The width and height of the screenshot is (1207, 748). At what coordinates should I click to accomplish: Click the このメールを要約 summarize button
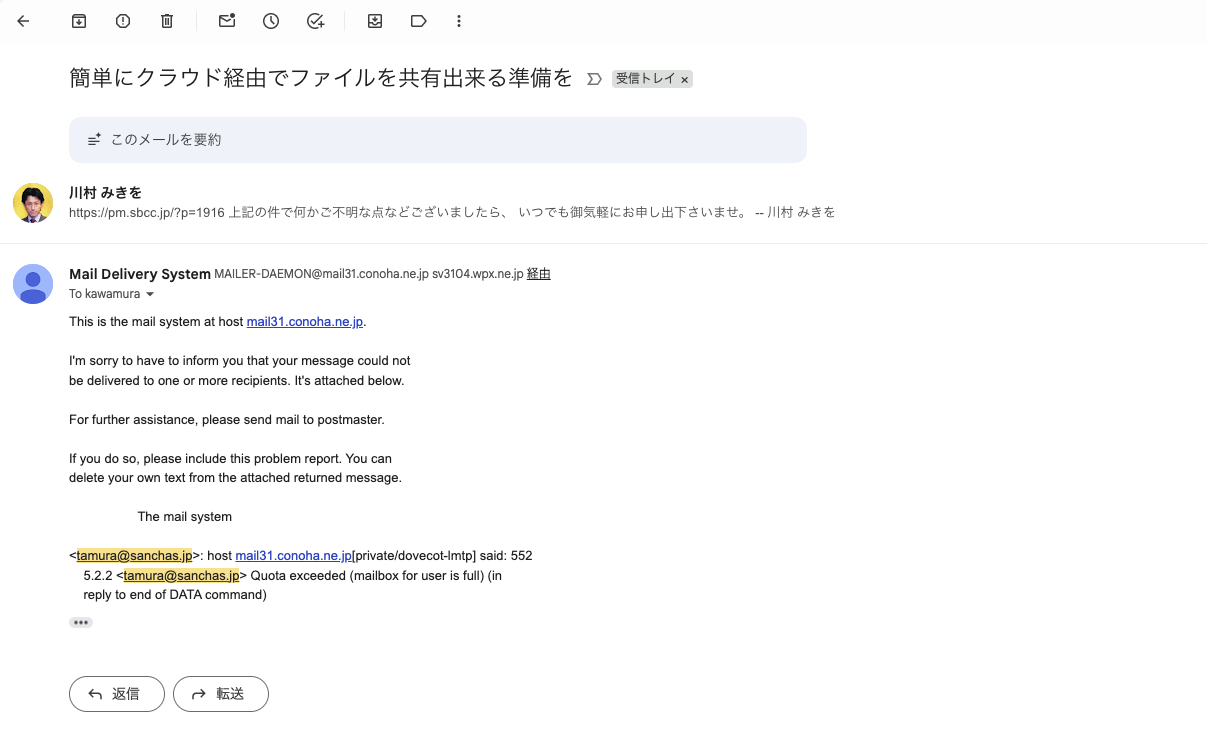437,140
